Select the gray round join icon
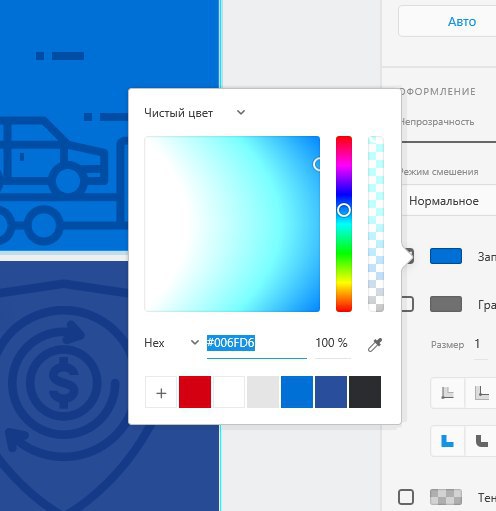Image resolution: width=496 pixels, height=511 pixels. pyautogui.click(x=481, y=441)
